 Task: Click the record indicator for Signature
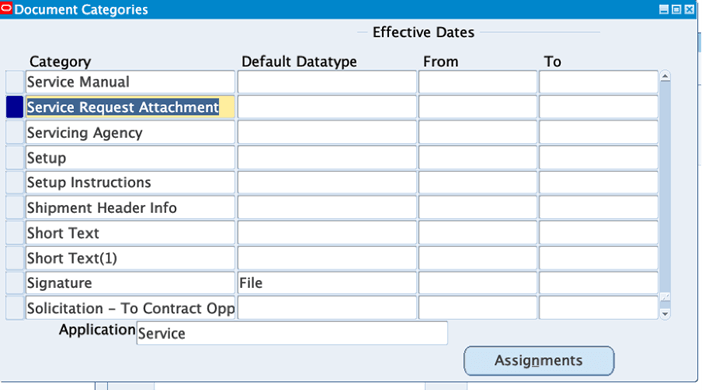tap(14, 283)
